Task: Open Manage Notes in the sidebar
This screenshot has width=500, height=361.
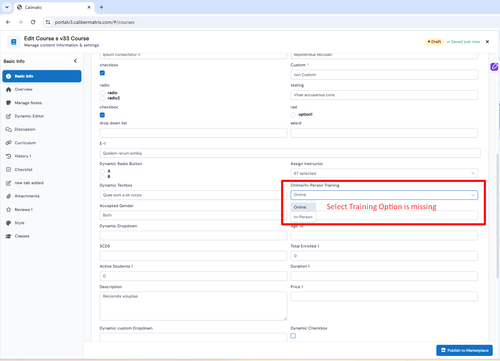Action: 28,103
